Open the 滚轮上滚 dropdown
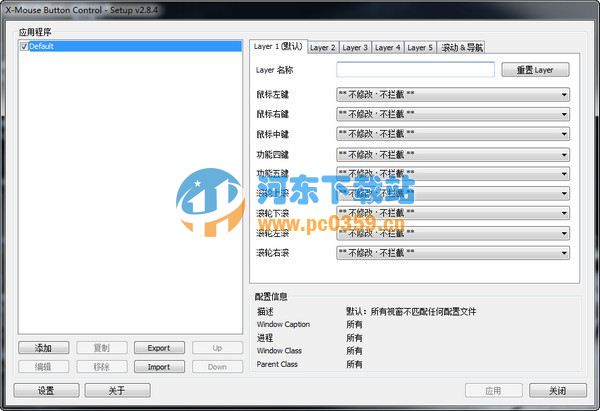The width and height of the screenshot is (600, 411). tap(453, 193)
